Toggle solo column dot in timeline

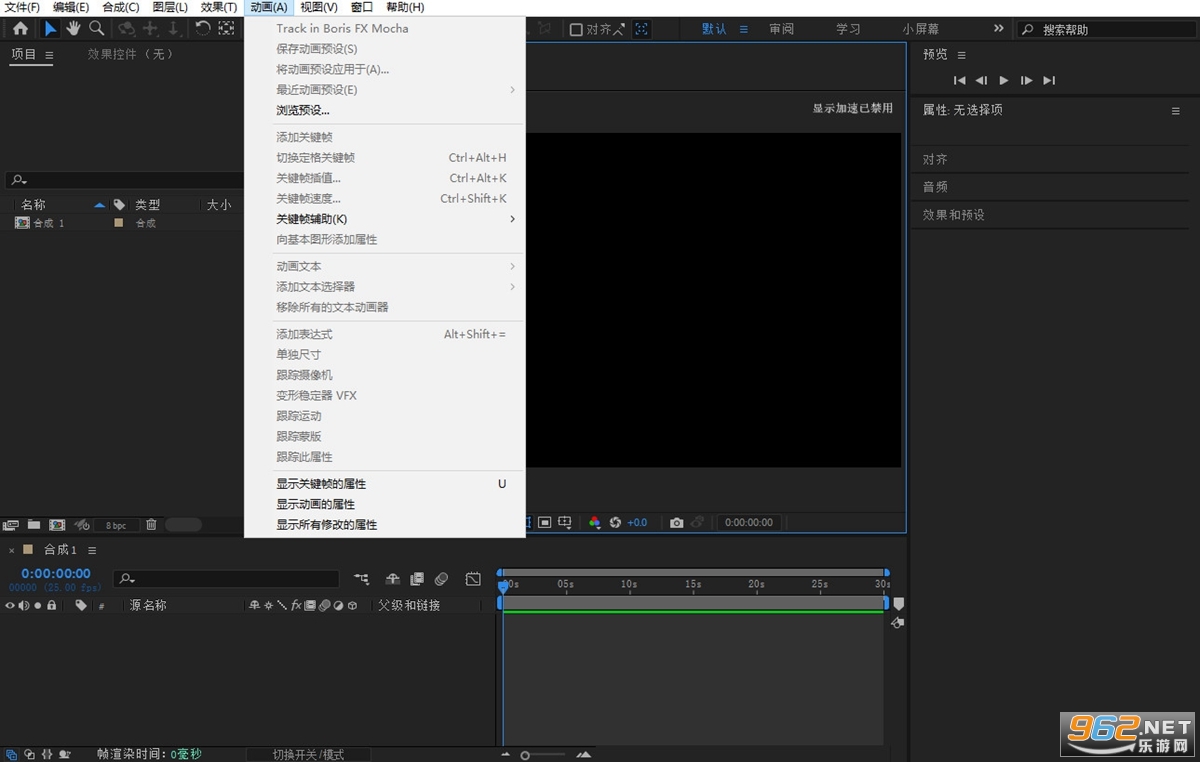click(x=38, y=605)
